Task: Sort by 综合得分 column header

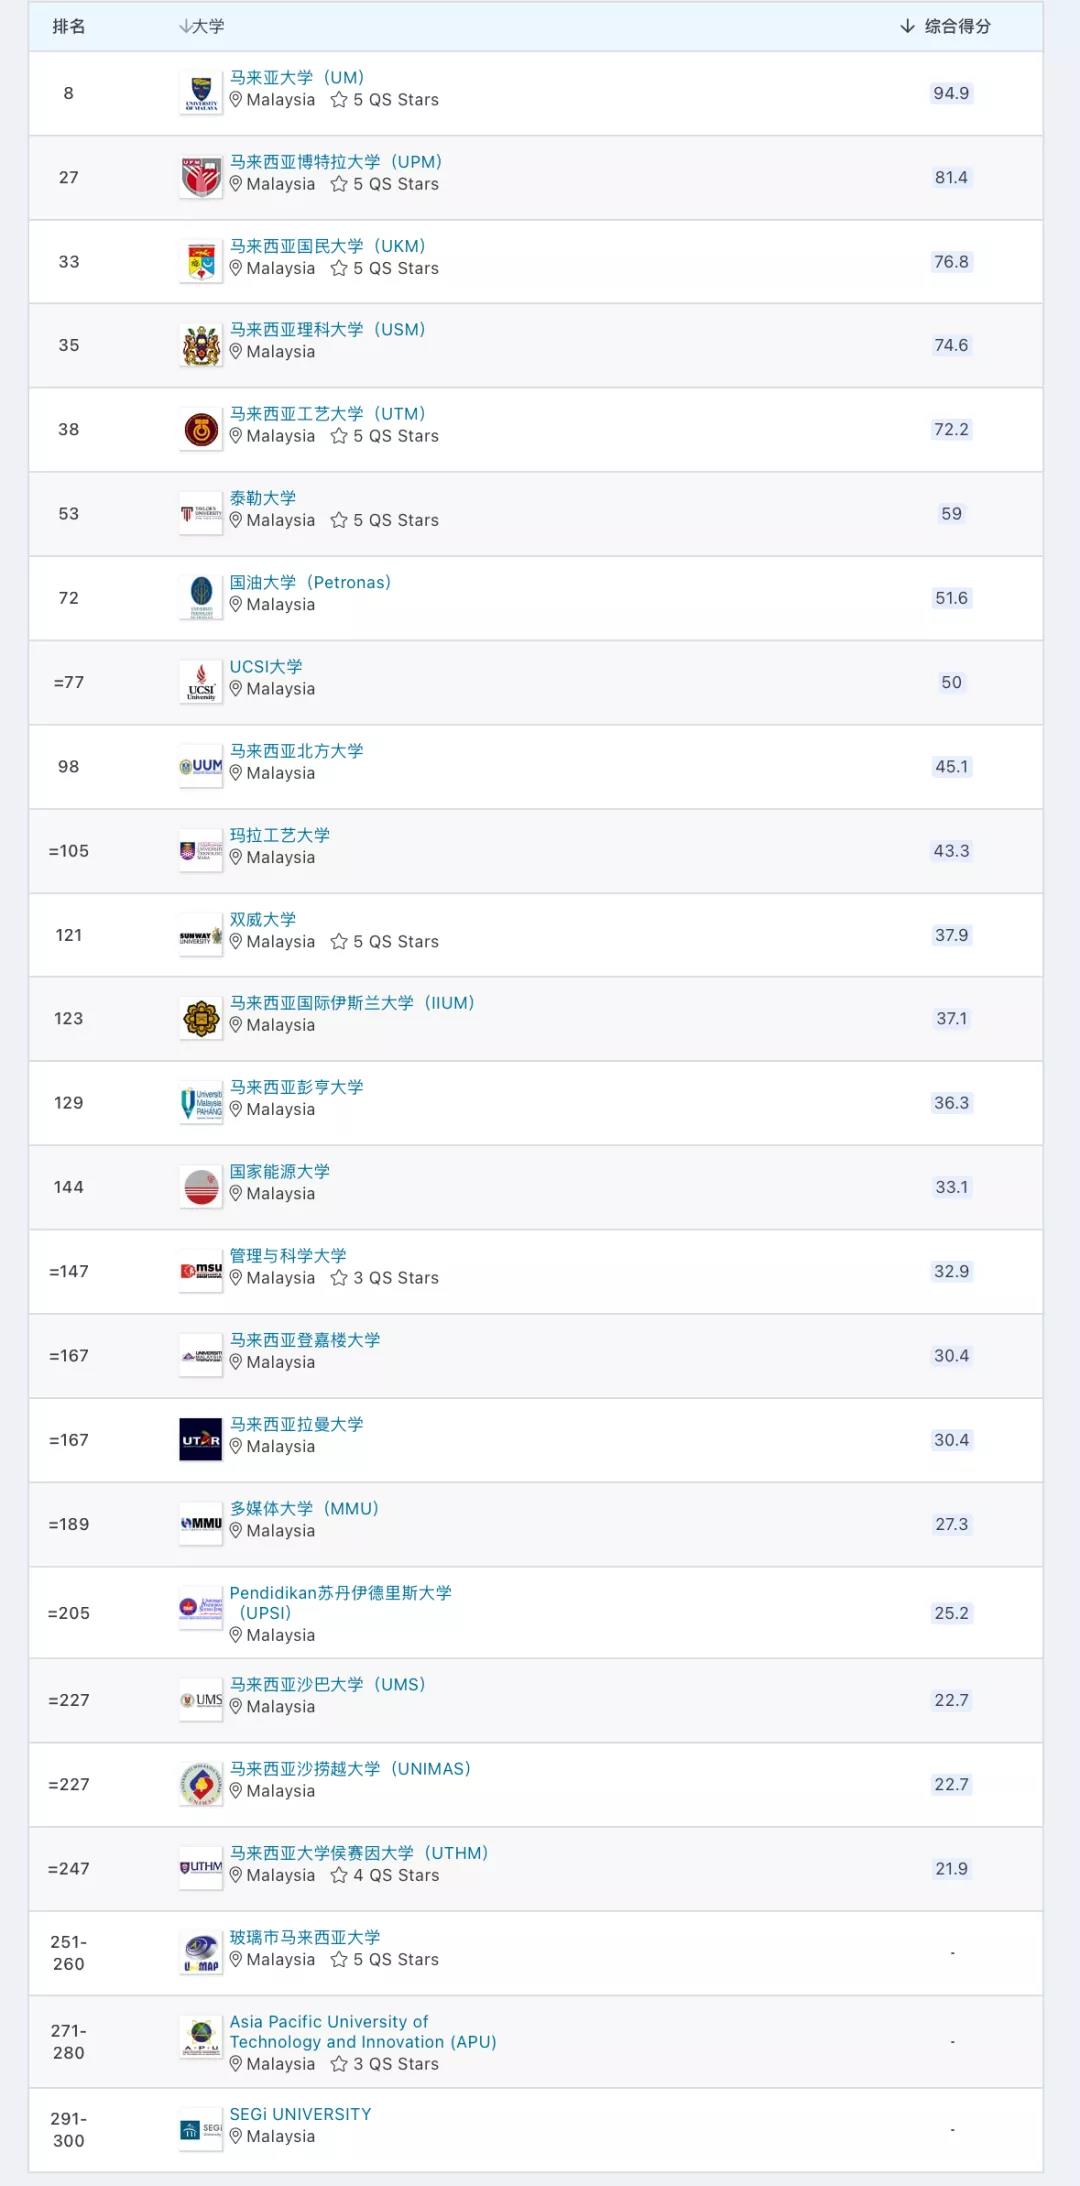Action: [945, 26]
